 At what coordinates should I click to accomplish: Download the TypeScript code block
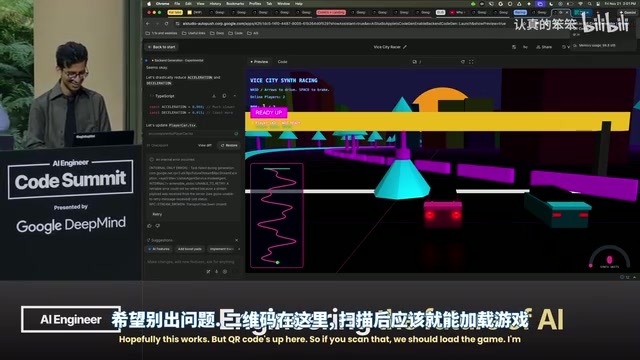tap(214, 96)
